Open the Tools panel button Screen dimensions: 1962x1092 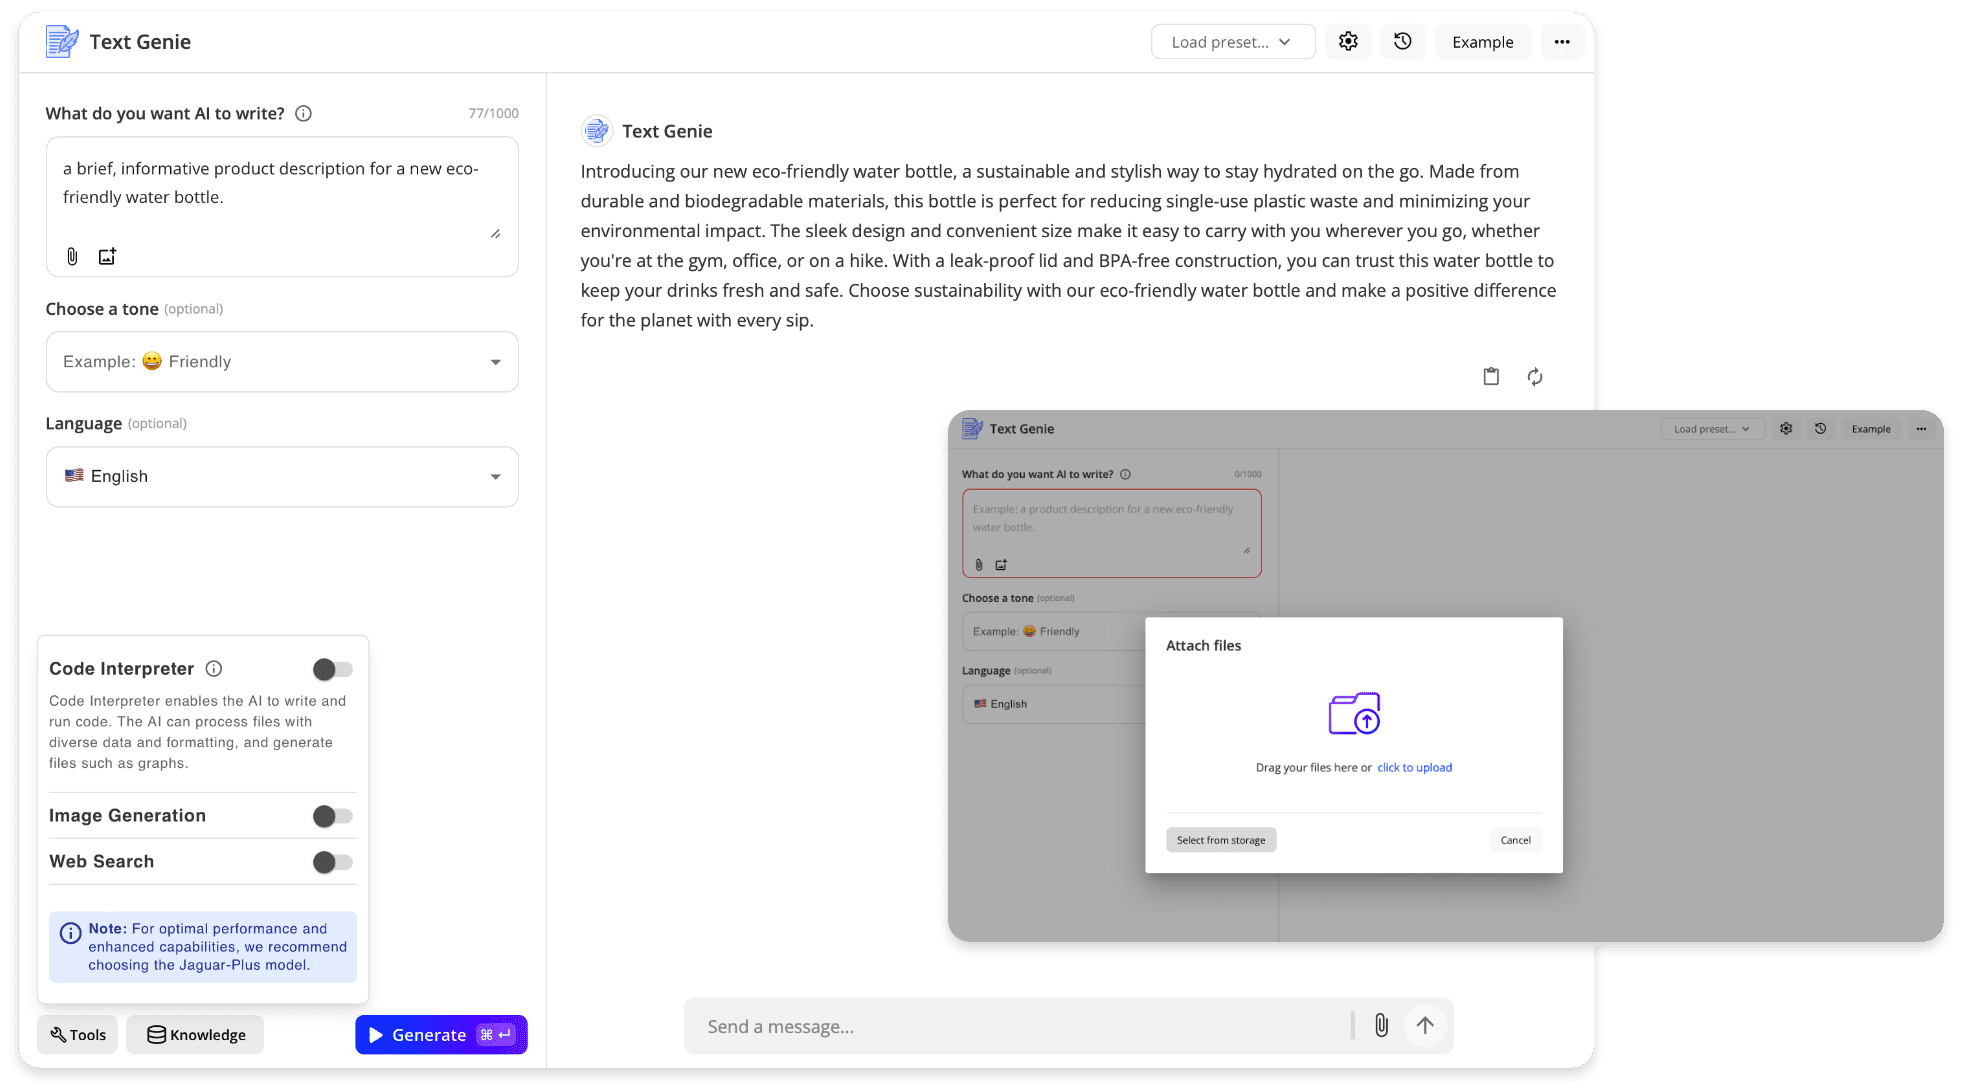[78, 1035]
